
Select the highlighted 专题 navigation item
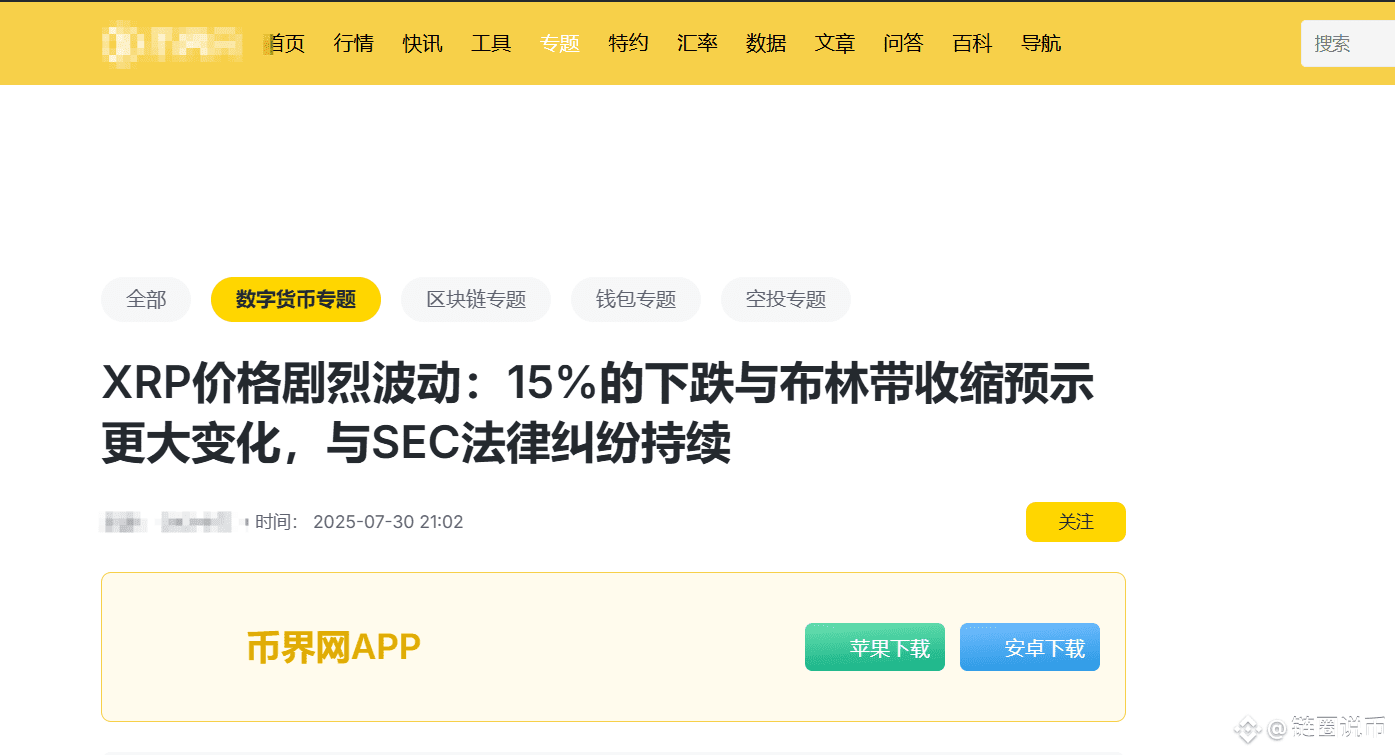point(560,43)
